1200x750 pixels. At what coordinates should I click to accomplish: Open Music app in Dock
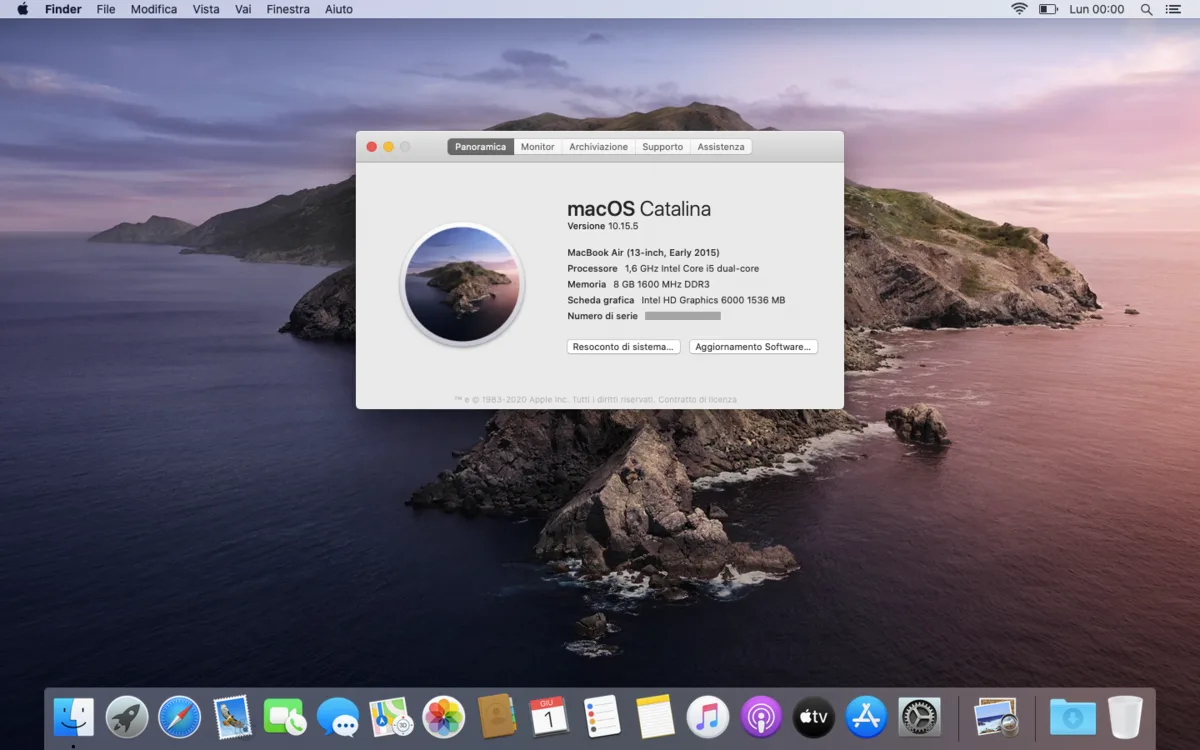pyautogui.click(x=708, y=717)
